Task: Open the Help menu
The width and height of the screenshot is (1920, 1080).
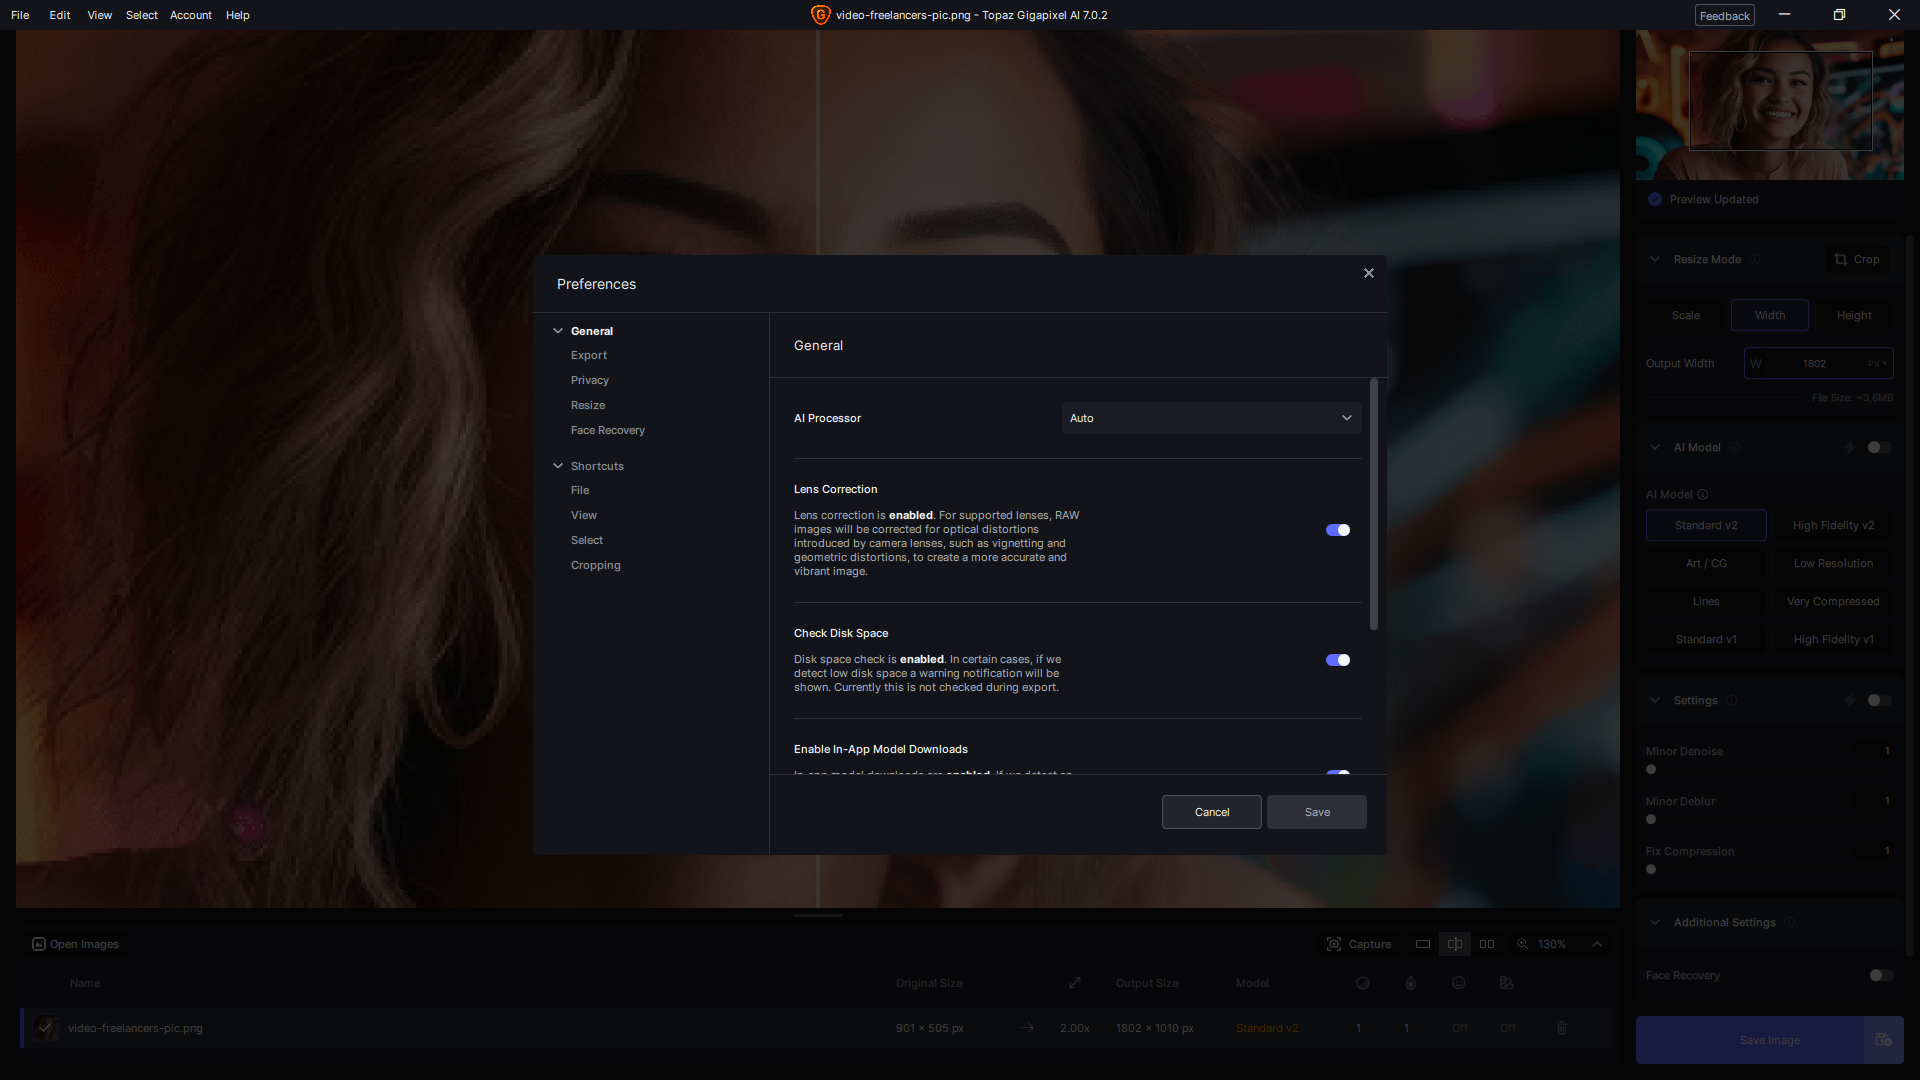Action: coord(238,15)
